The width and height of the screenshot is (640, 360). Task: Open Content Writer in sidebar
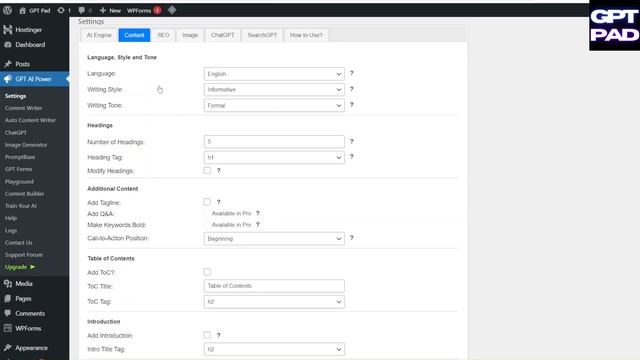click(23, 108)
